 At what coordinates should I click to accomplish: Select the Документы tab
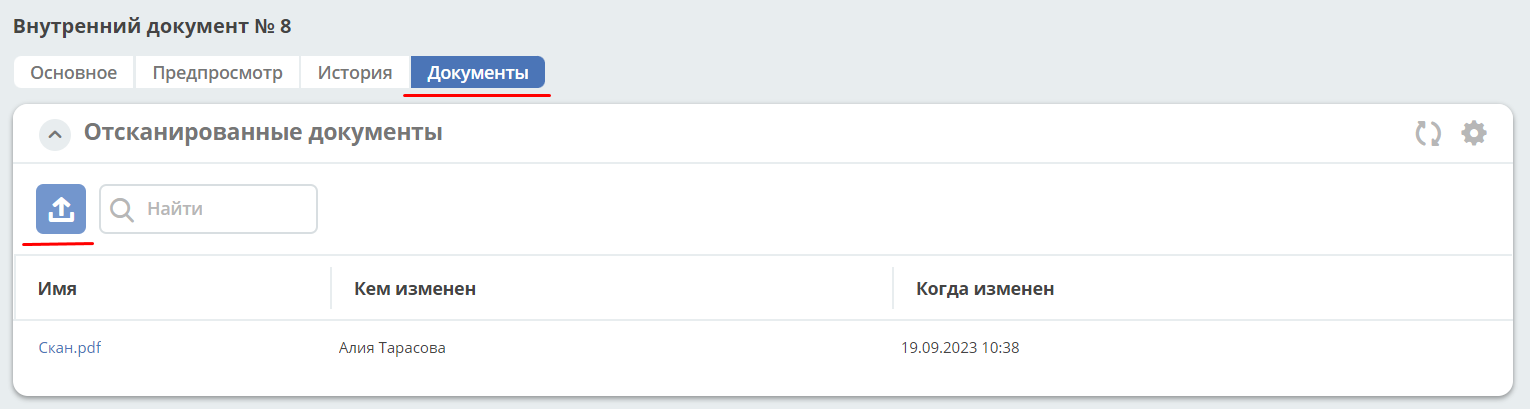tap(478, 72)
